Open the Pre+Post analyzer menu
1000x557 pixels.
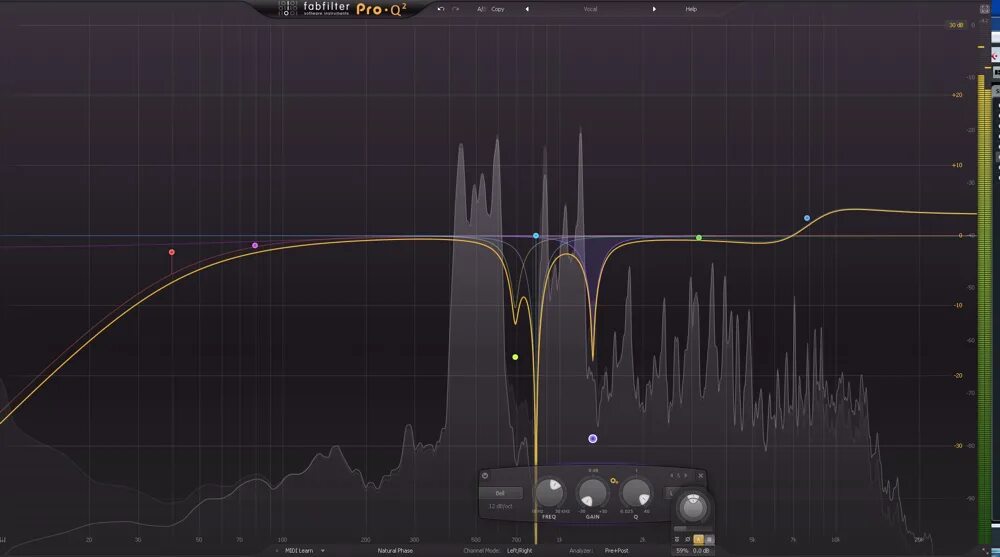pos(617,550)
